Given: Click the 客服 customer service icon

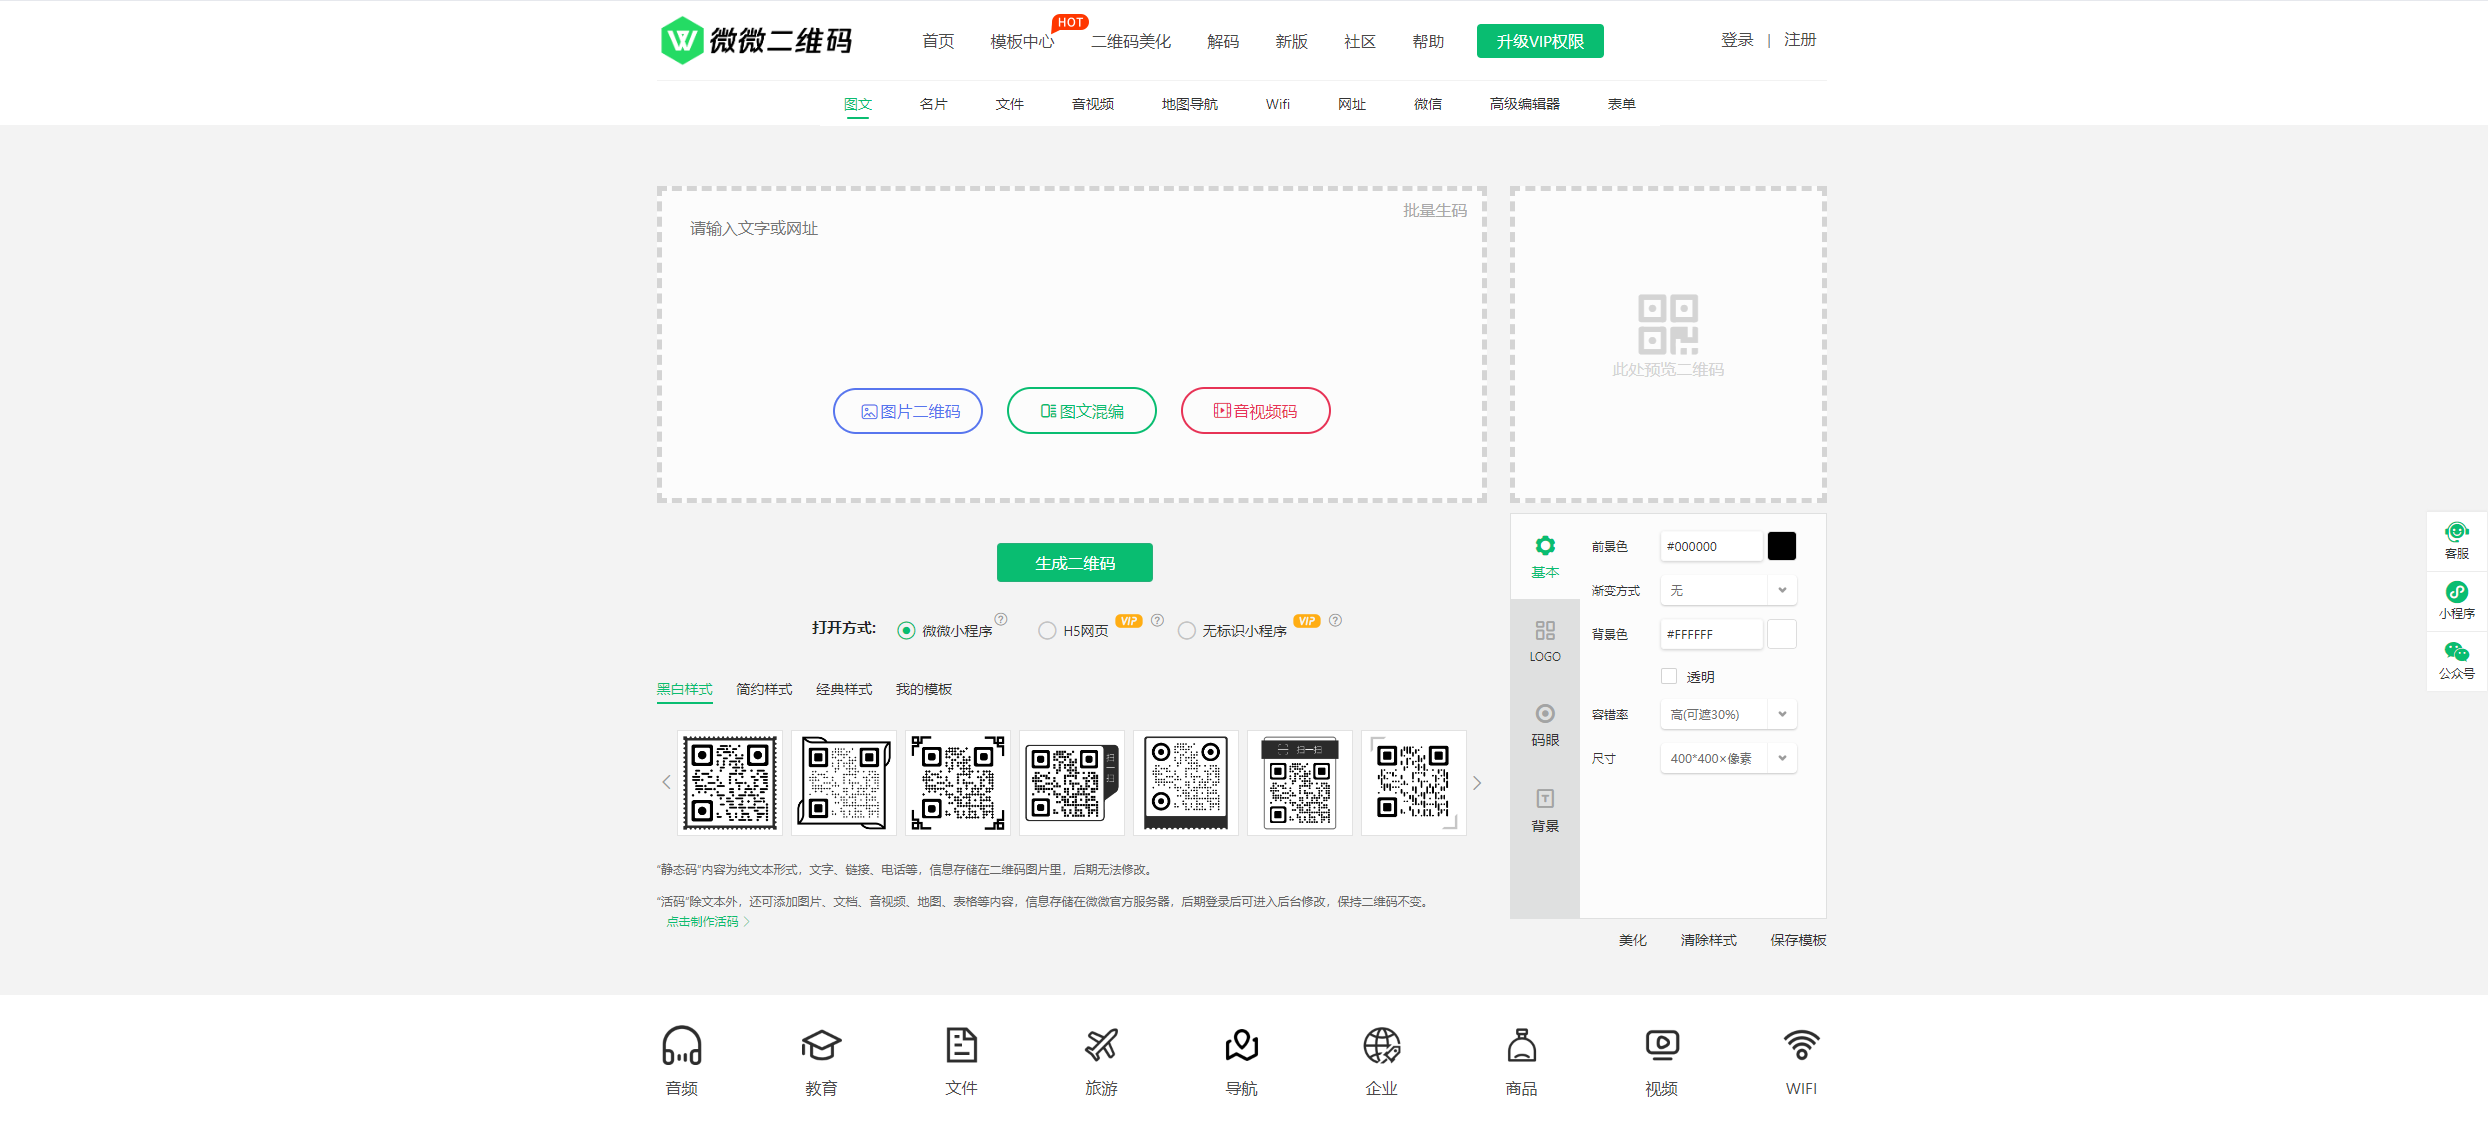Looking at the screenshot, I should (x=2456, y=533).
